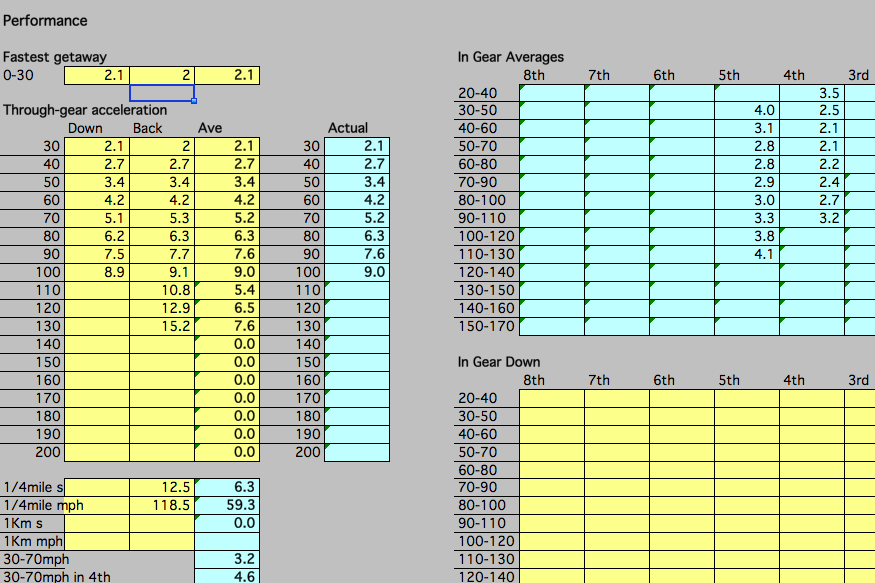Select In Gear Averages 5th gear 30-50 value 4.0

pos(747,110)
